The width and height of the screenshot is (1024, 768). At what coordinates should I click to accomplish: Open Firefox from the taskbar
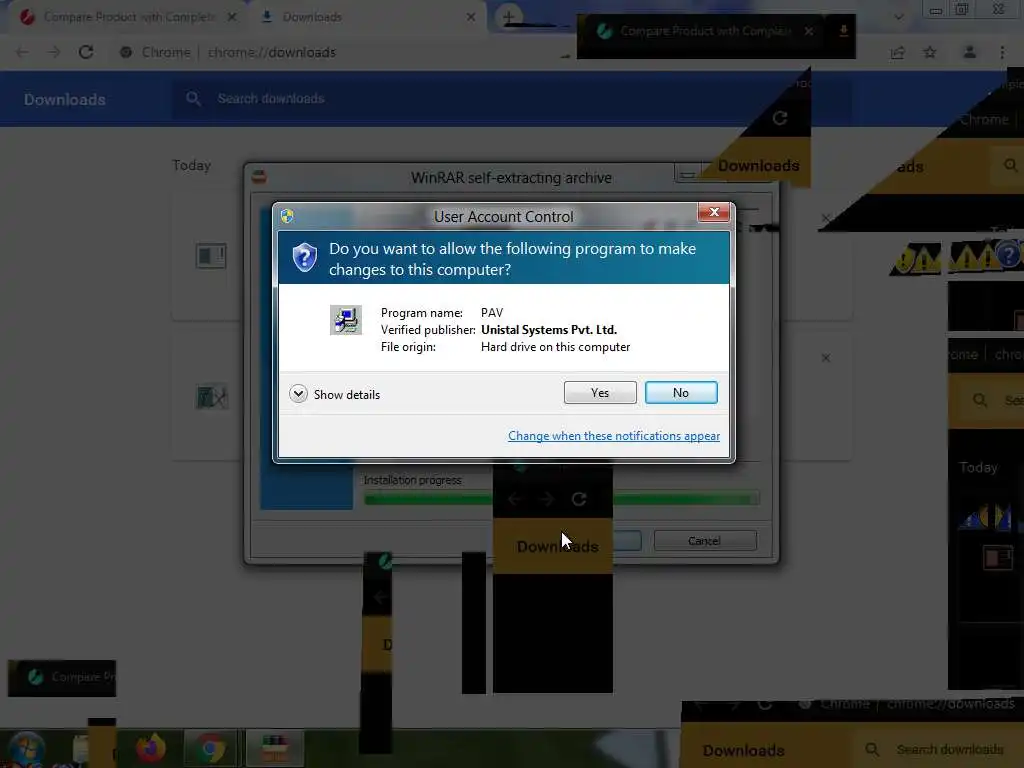click(151, 748)
